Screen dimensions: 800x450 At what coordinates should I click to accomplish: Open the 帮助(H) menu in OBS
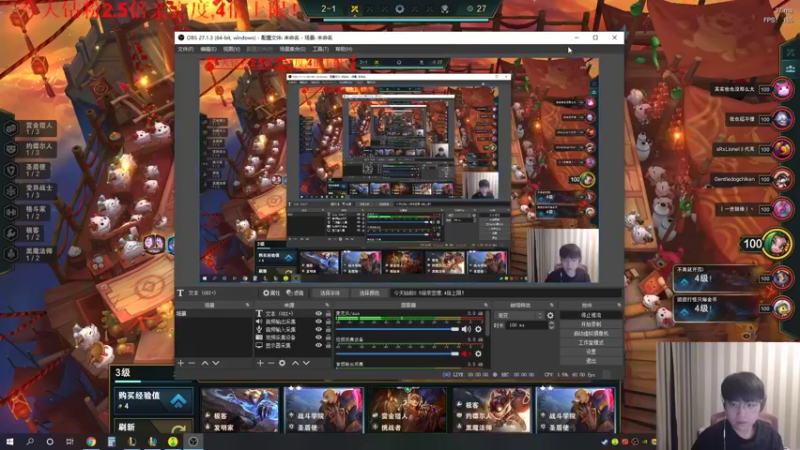pos(344,49)
